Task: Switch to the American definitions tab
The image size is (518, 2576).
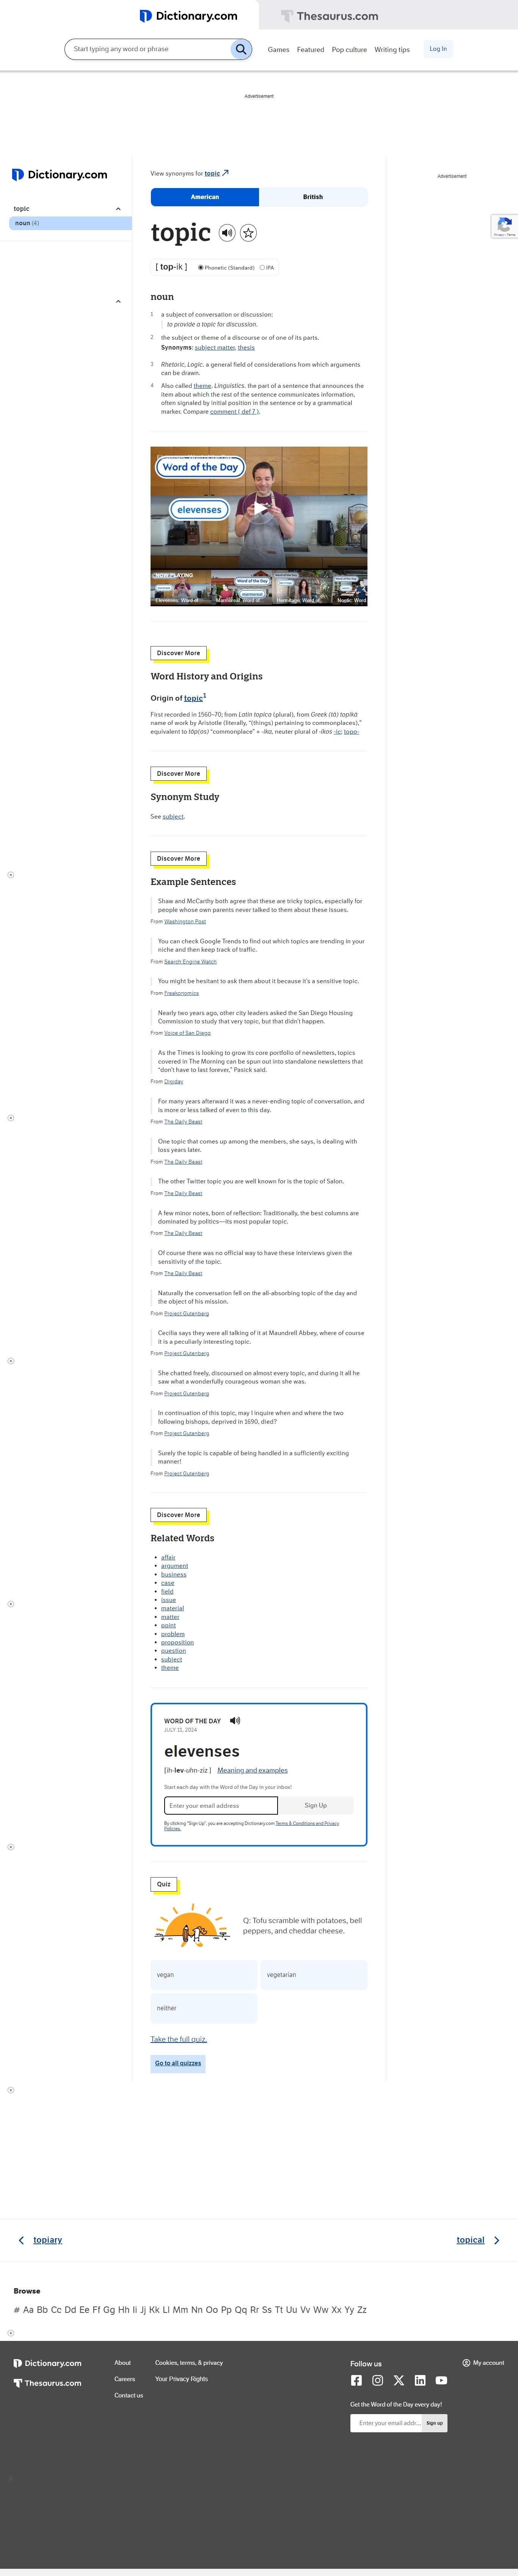Action: 205,197
